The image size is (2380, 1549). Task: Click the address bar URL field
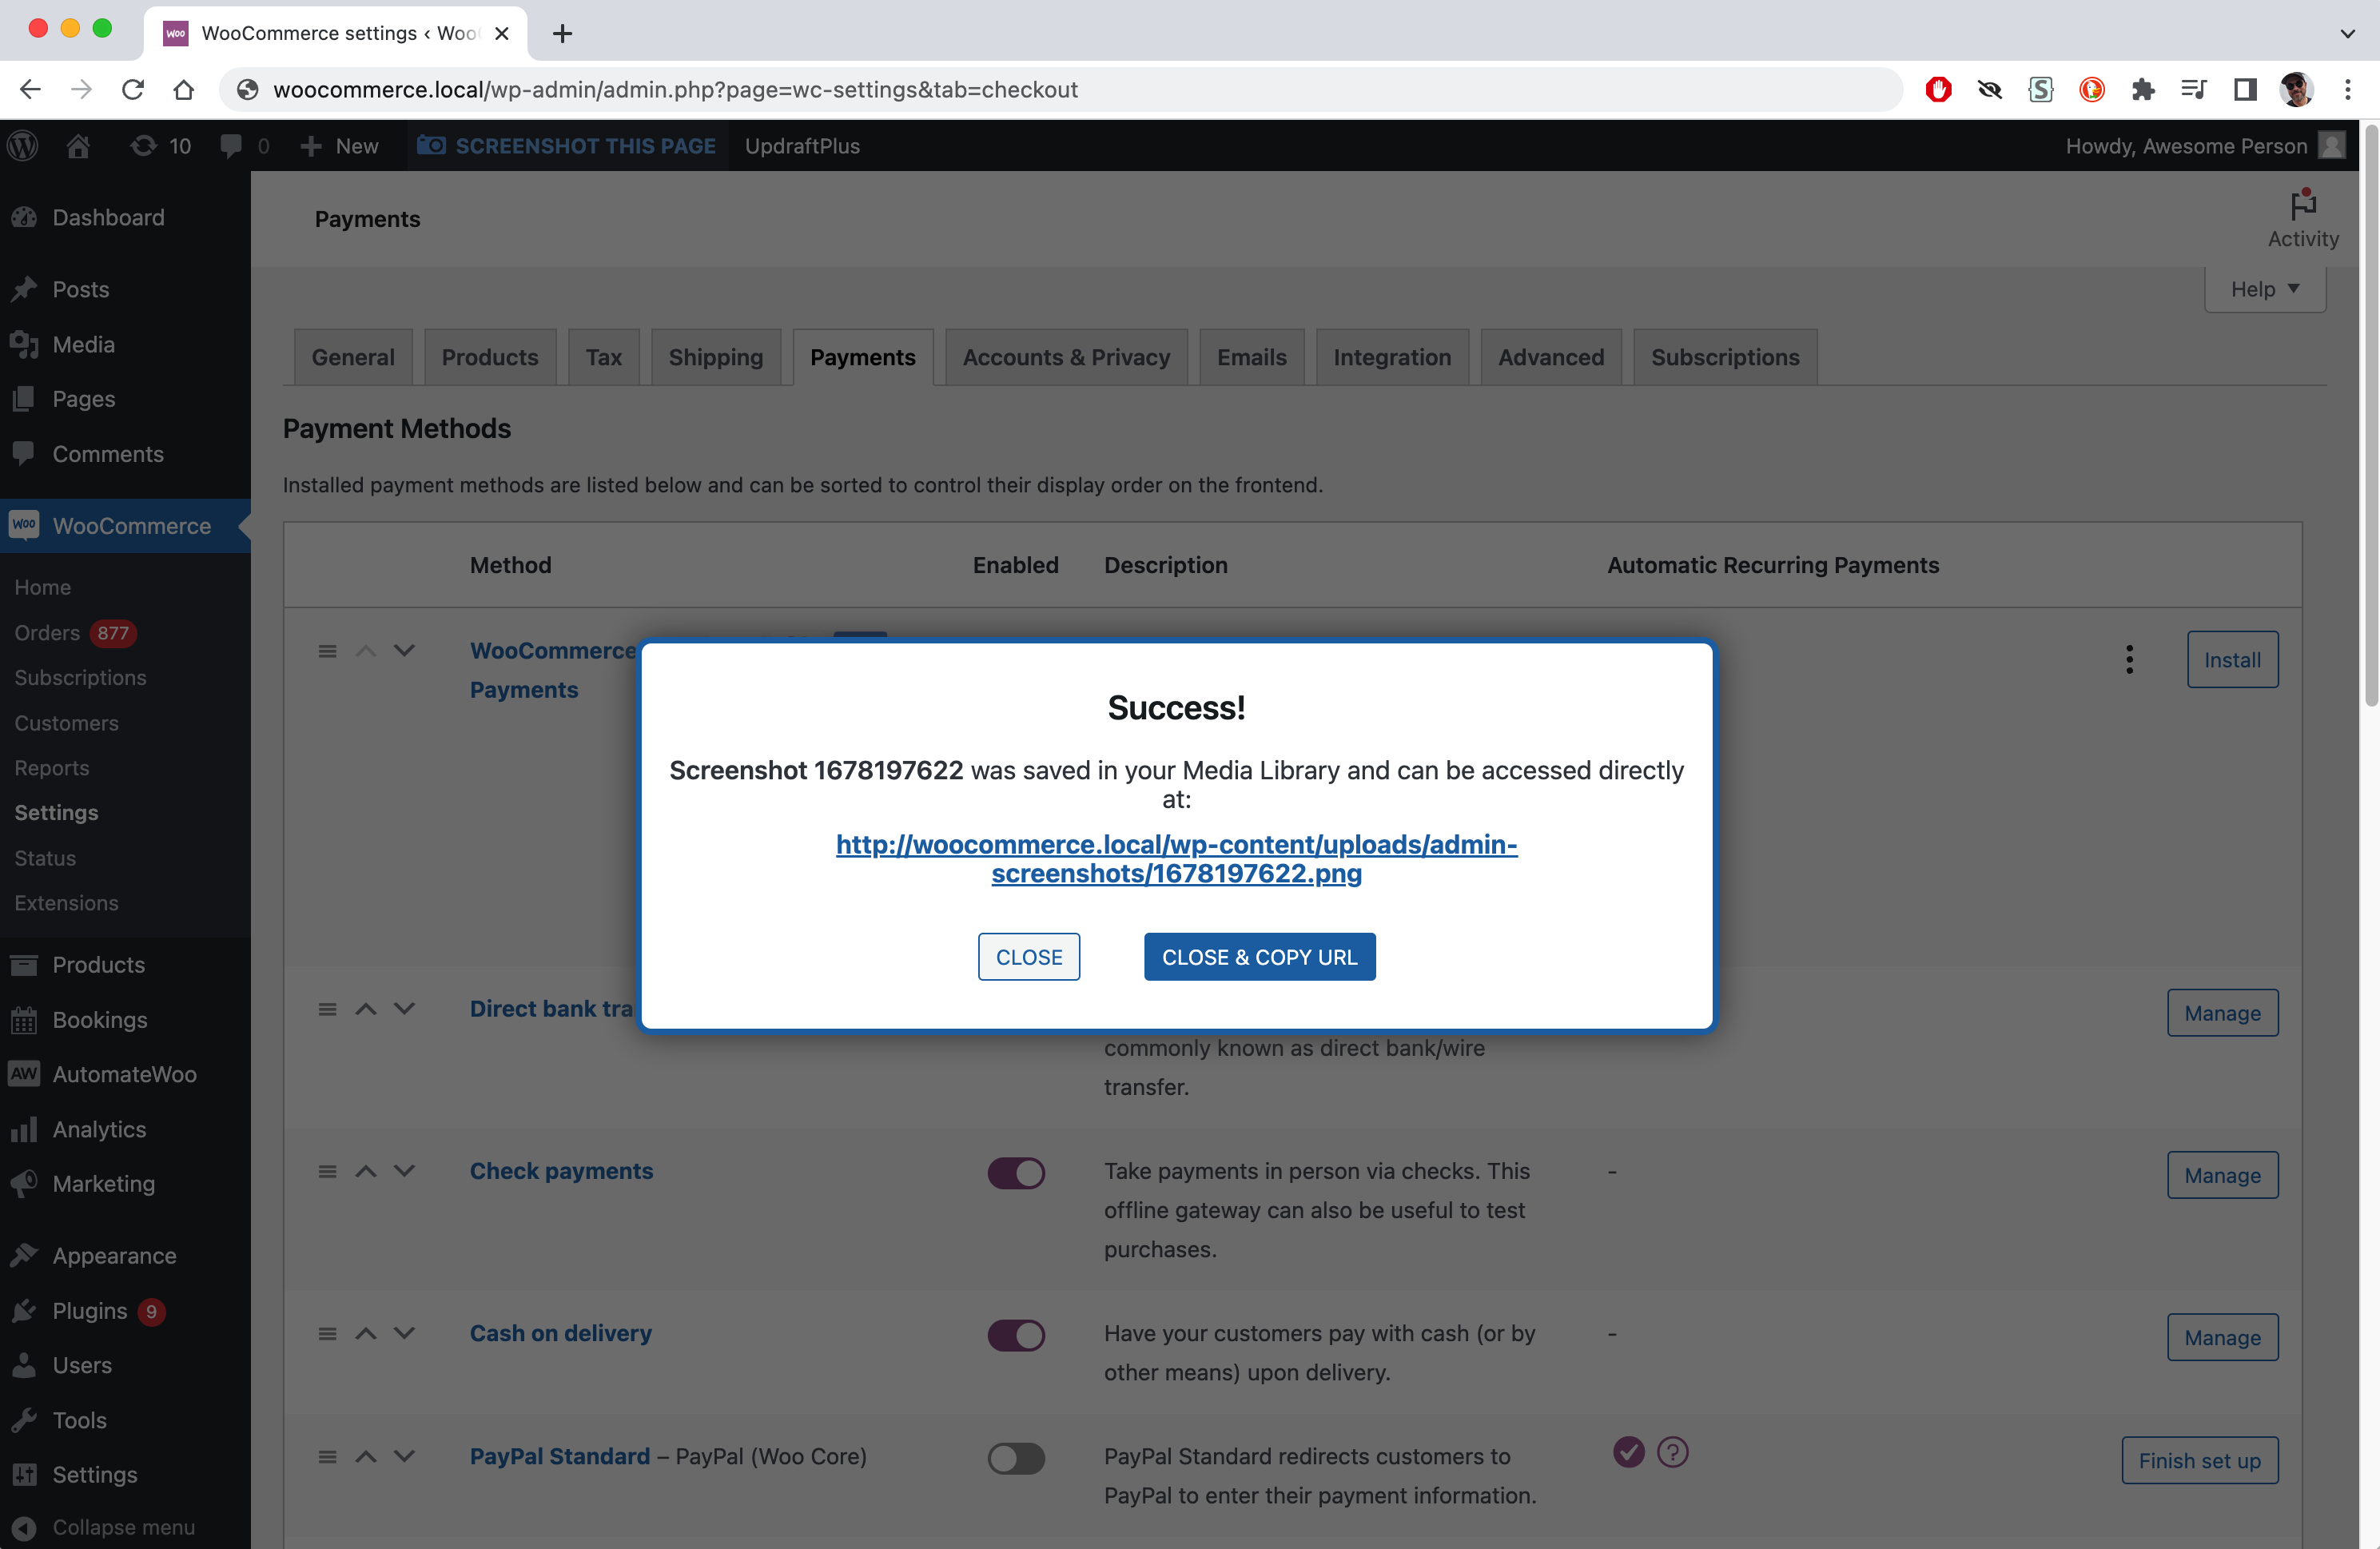[x=1060, y=89]
